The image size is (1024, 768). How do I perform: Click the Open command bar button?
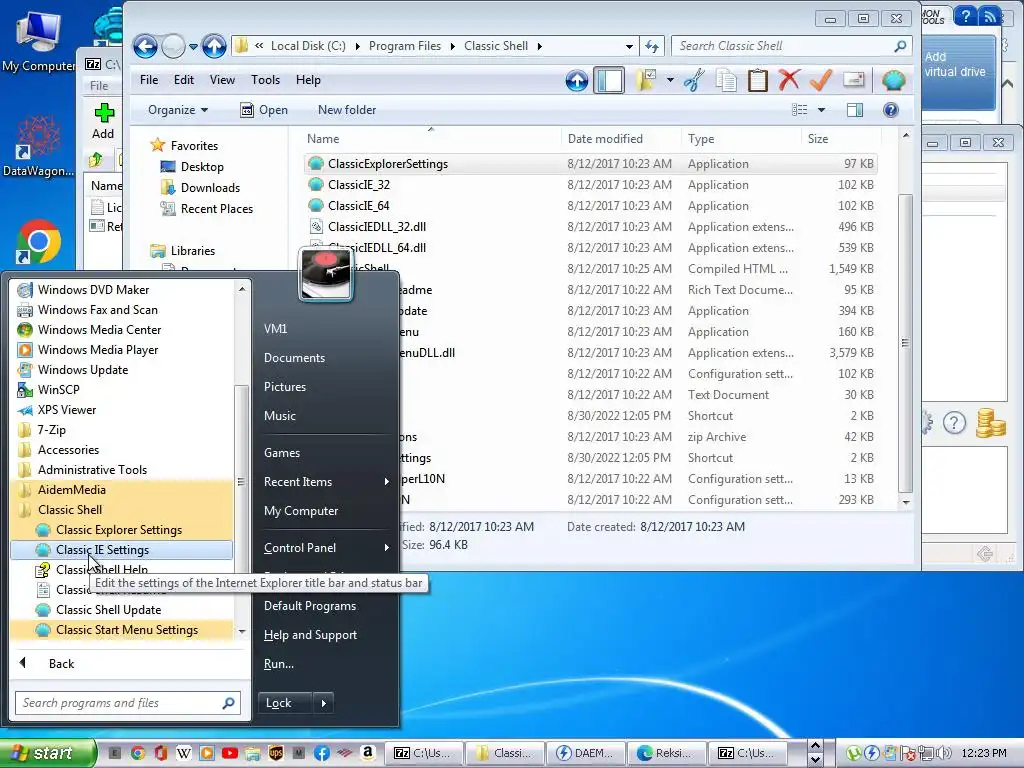click(264, 110)
